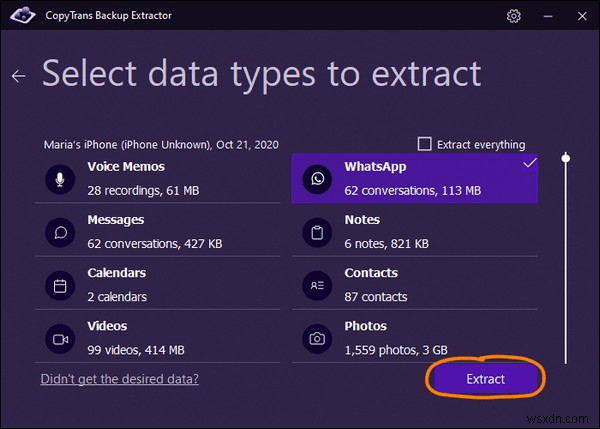Screen dimensions: 600x429
Task: Minimize the CopyTrans Backup Extractor window
Action: (548, 16)
